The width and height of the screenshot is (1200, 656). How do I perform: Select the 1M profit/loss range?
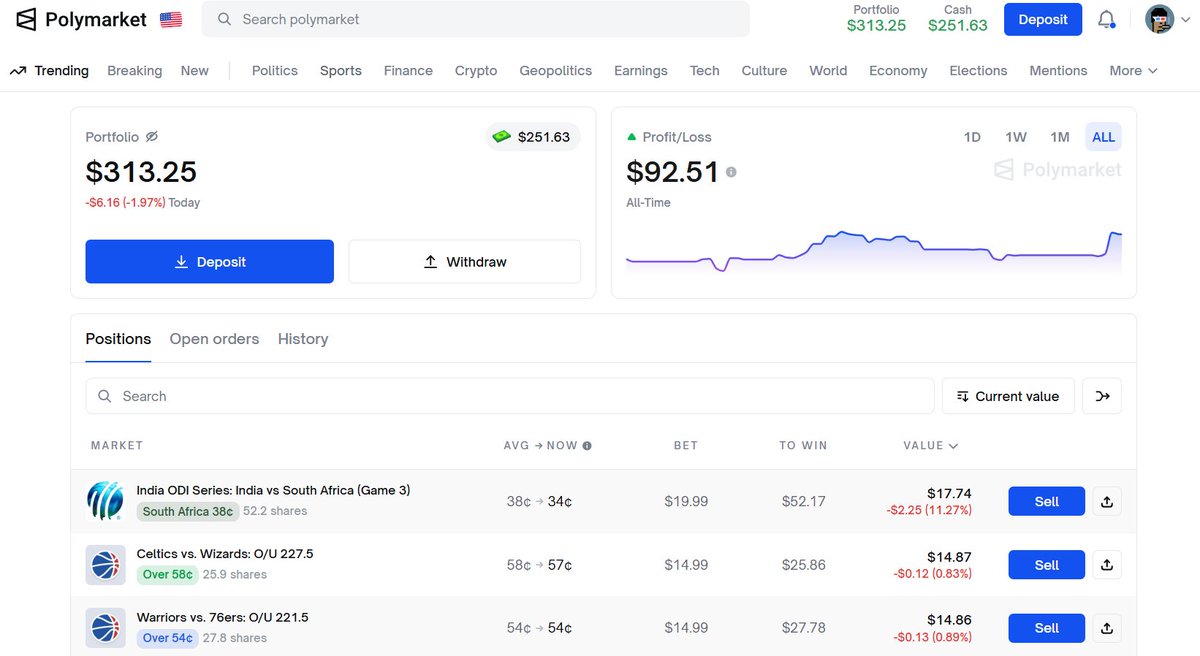tap(1060, 137)
